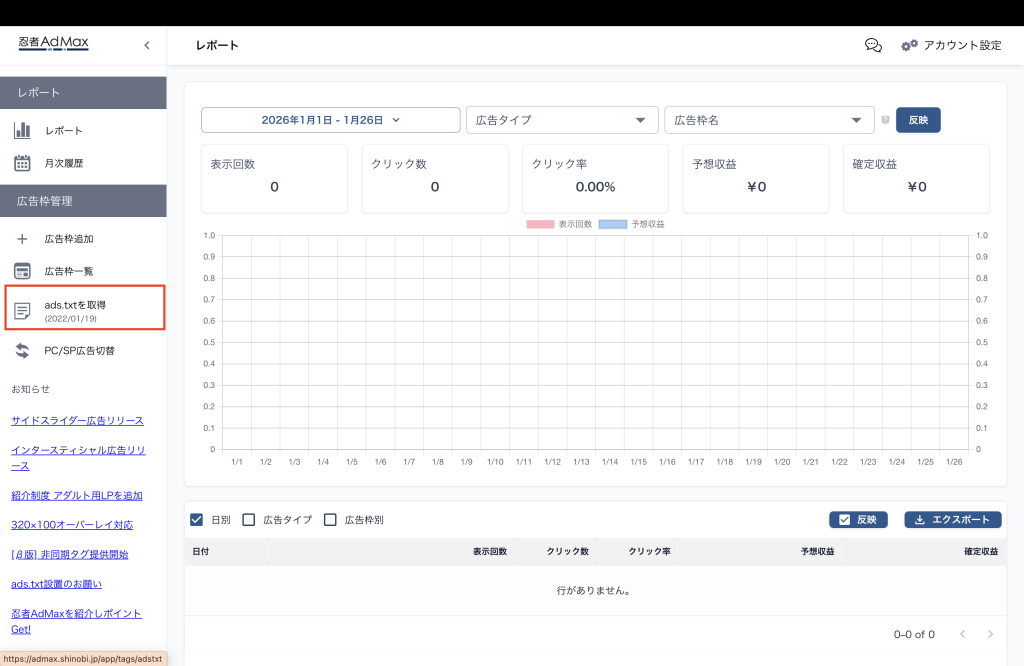This screenshot has height=666, width=1024.
Task: Open account settings gear icon
Action: 909,45
